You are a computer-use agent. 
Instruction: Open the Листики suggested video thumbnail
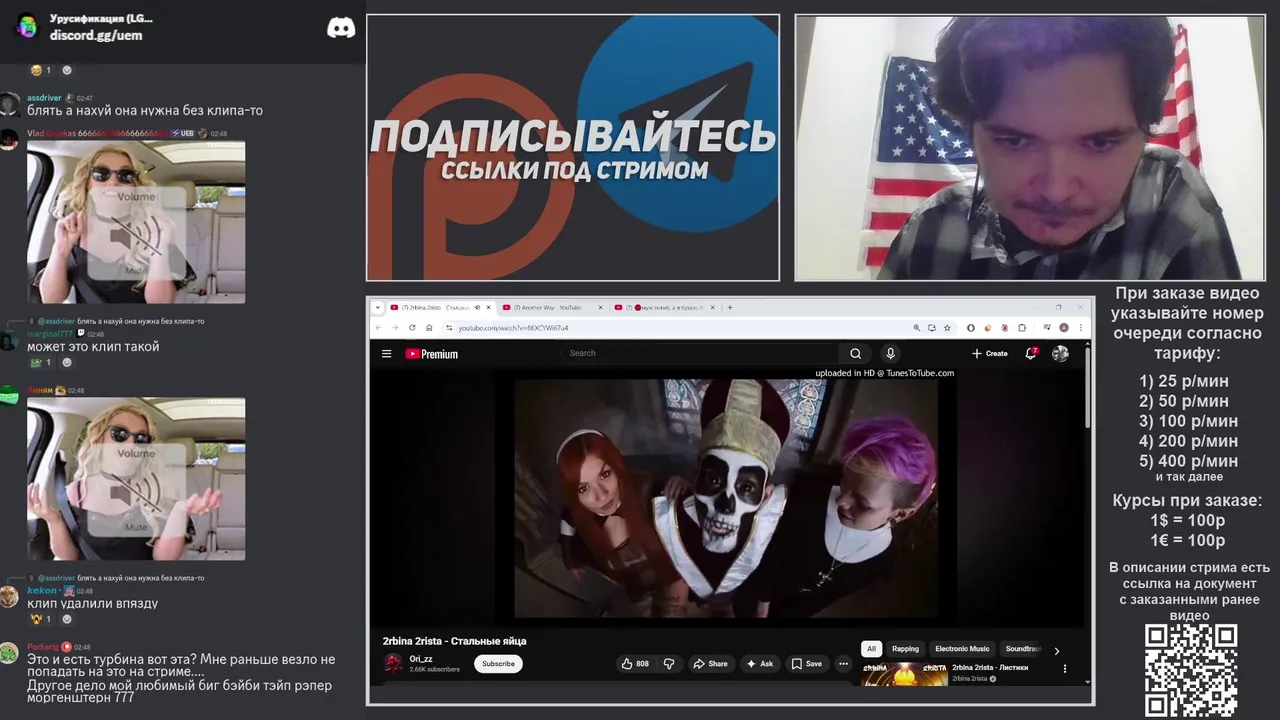[905, 674]
